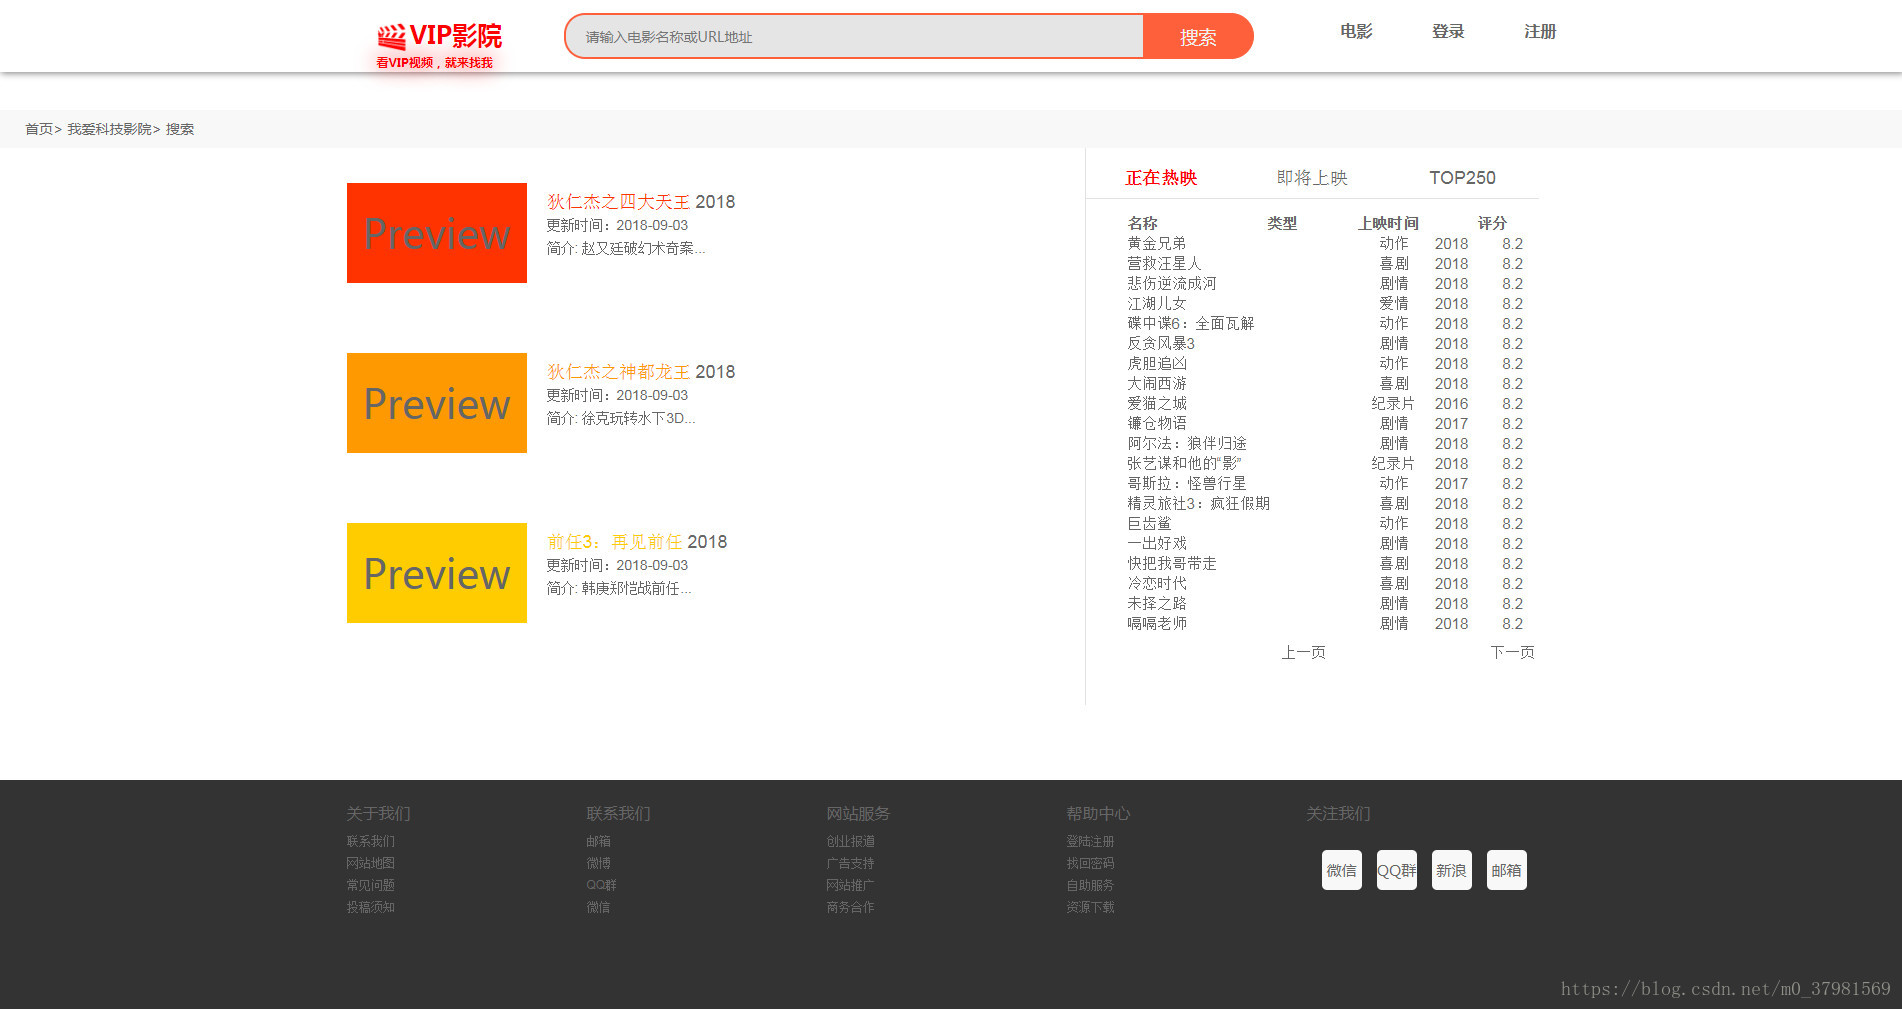Go to 首页 in breadcrumb
1902x1009 pixels.
[x=39, y=129]
